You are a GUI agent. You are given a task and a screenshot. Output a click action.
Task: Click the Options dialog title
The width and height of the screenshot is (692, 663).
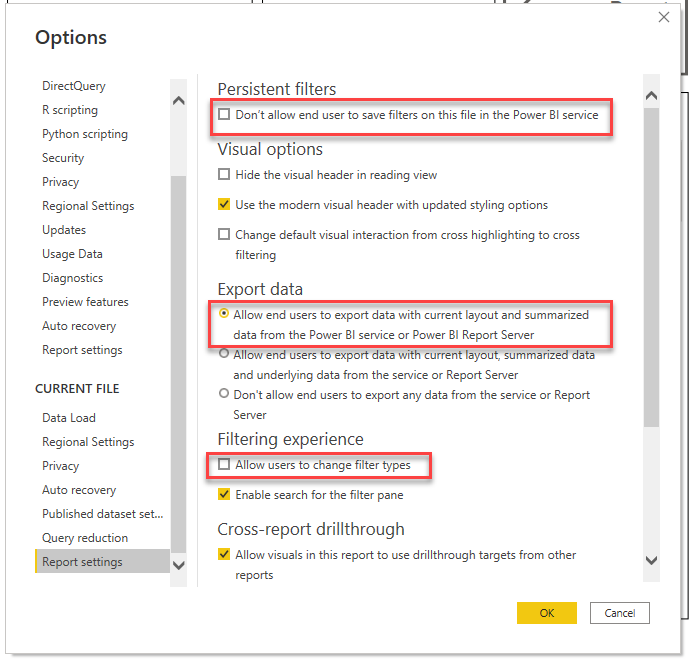[x=71, y=38]
